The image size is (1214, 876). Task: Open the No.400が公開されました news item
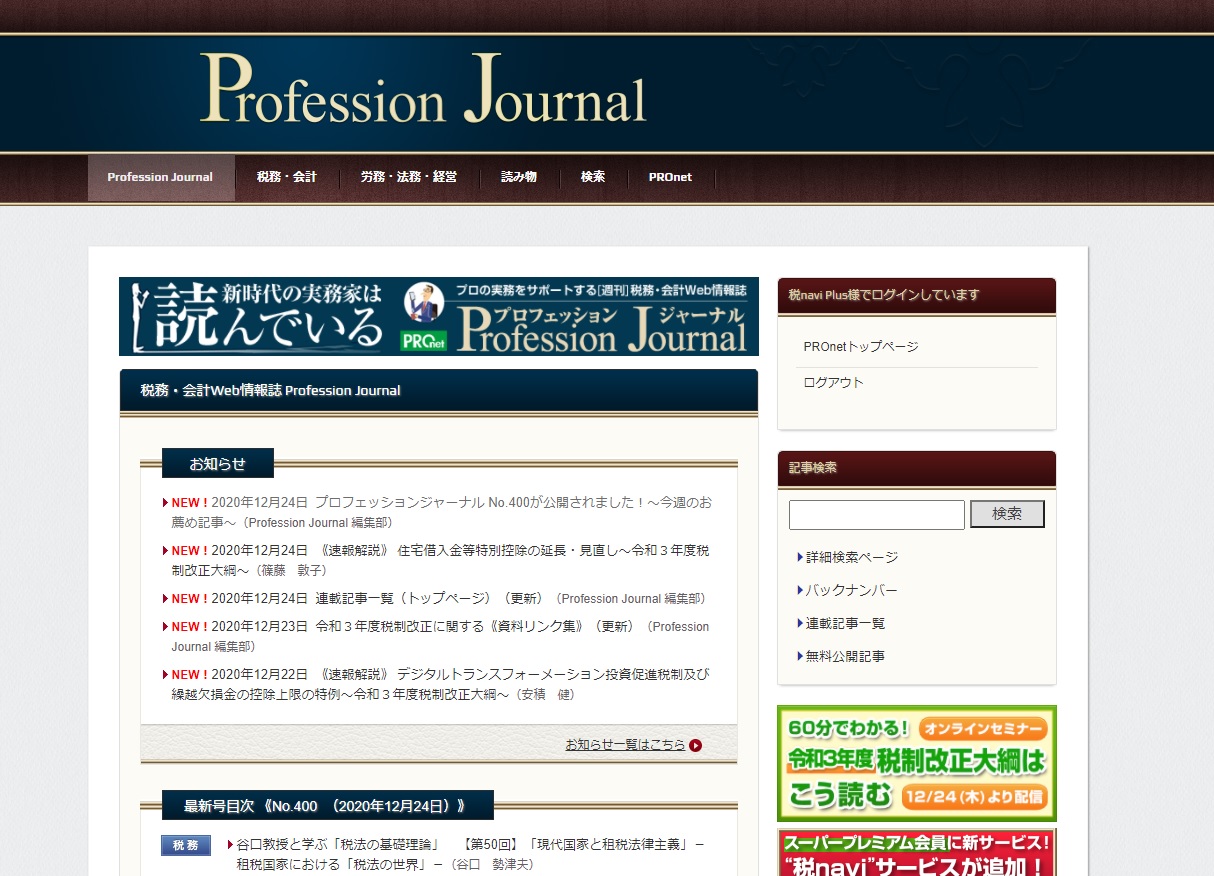[441, 512]
